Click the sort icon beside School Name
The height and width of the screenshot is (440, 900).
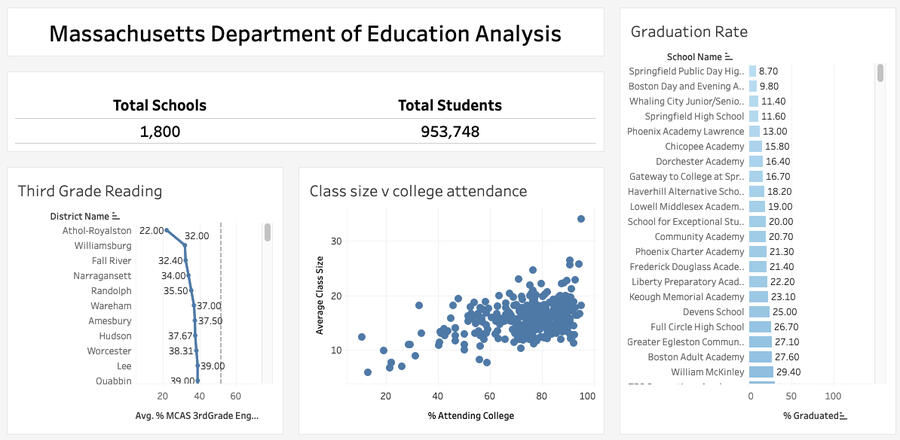tap(729, 58)
